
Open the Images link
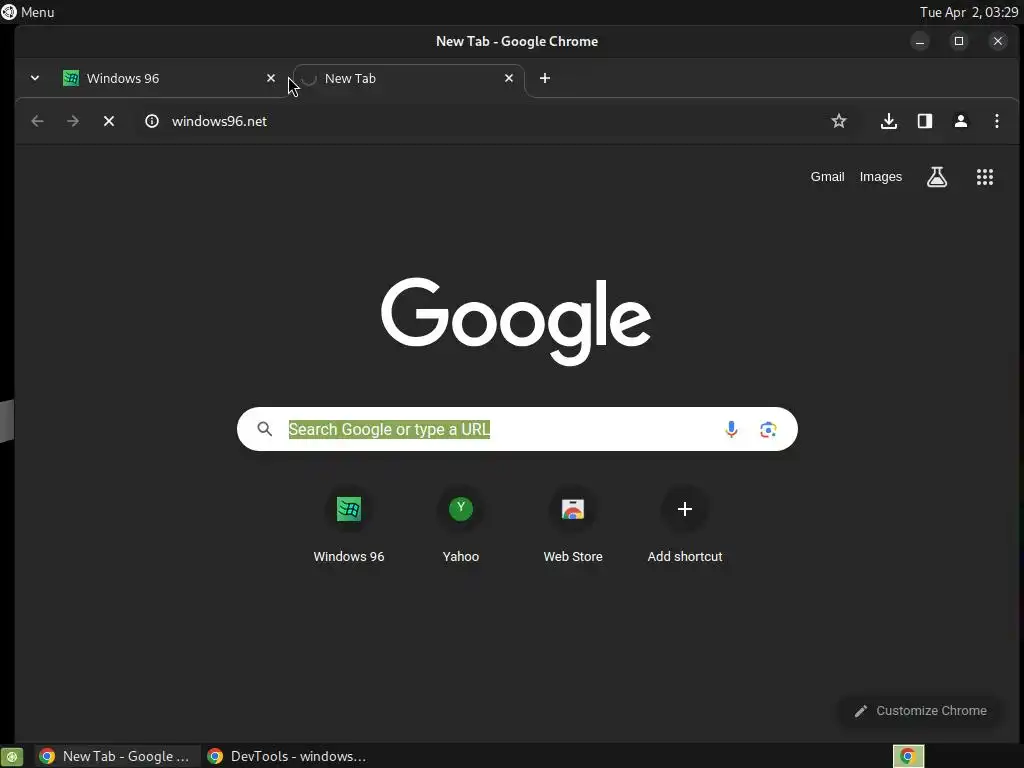point(880,177)
